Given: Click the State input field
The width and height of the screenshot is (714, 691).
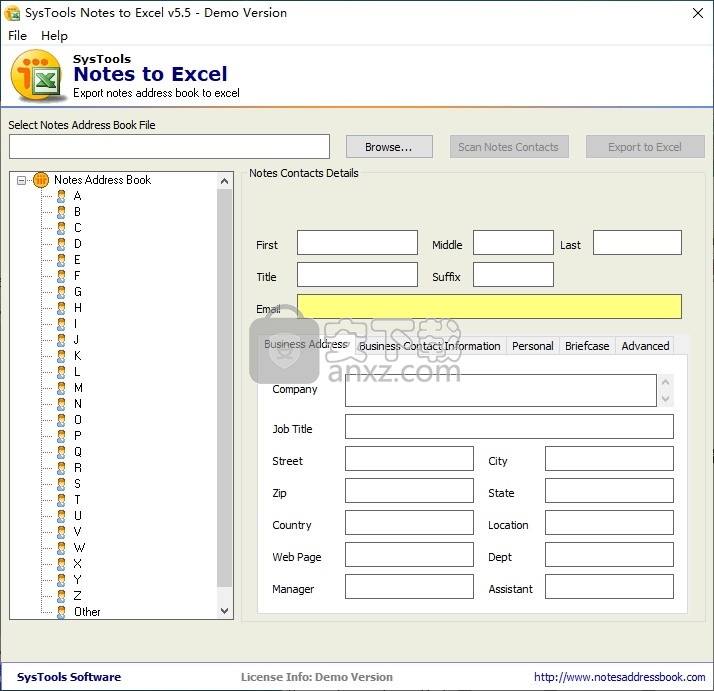Looking at the screenshot, I should 609,491.
